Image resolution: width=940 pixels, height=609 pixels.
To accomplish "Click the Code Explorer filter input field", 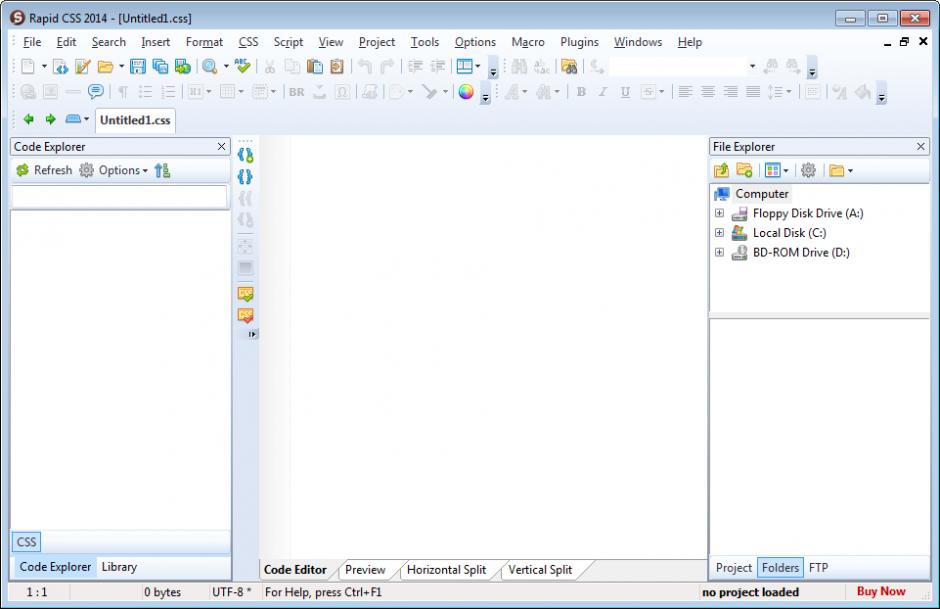I will pos(120,197).
